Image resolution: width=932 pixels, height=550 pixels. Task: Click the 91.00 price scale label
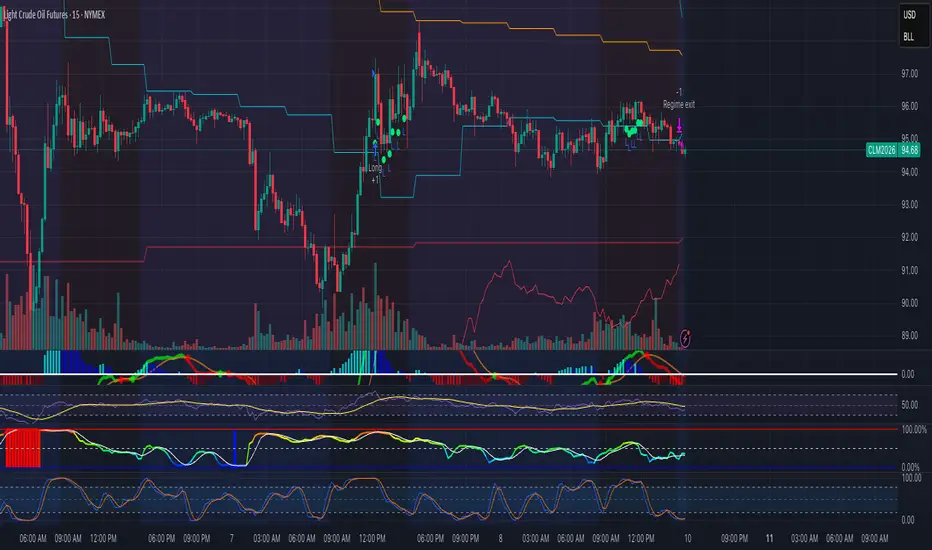909,271
